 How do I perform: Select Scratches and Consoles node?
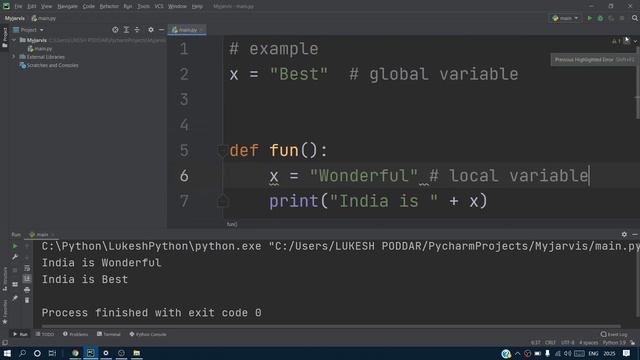pos(49,65)
